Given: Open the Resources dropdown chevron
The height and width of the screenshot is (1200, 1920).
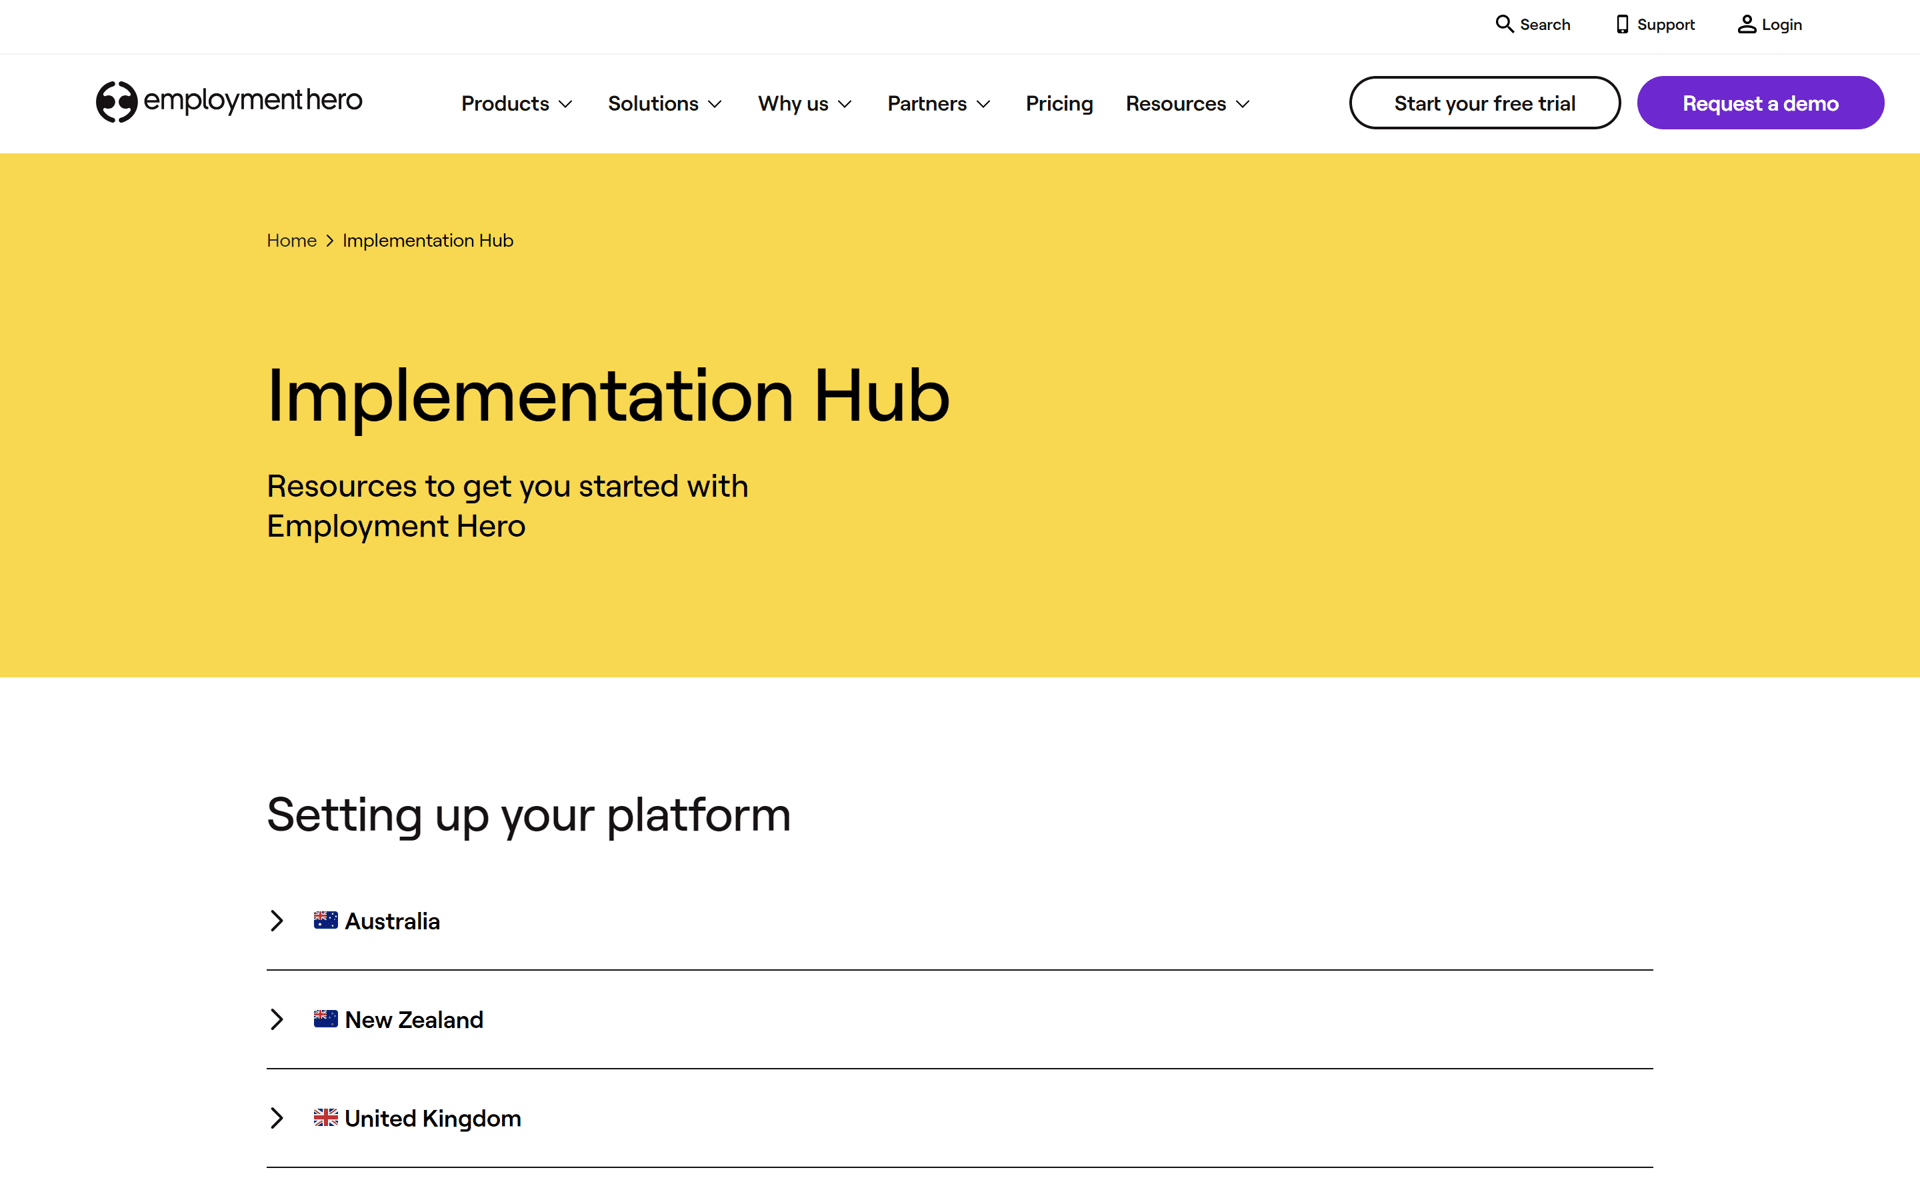Looking at the screenshot, I should (x=1243, y=104).
